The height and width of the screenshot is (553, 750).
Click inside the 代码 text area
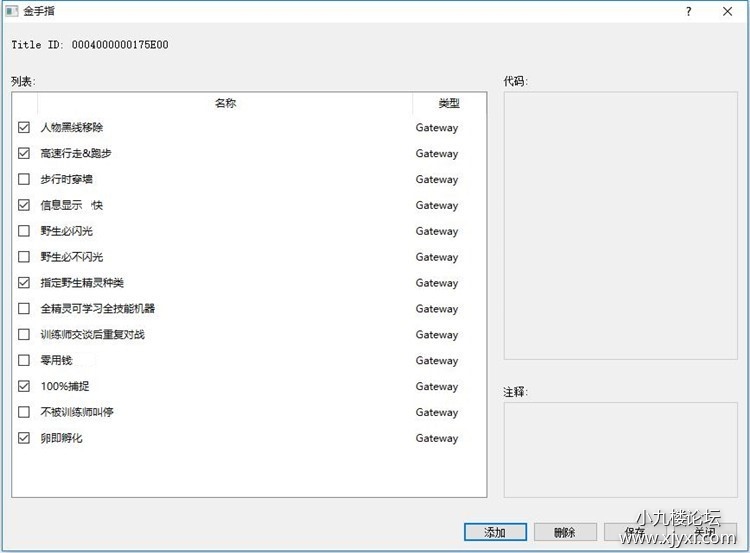(x=620, y=225)
